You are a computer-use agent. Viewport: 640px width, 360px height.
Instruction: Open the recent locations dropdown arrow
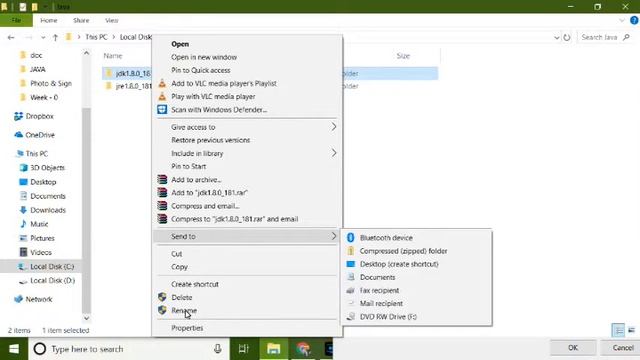coord(43,37)
